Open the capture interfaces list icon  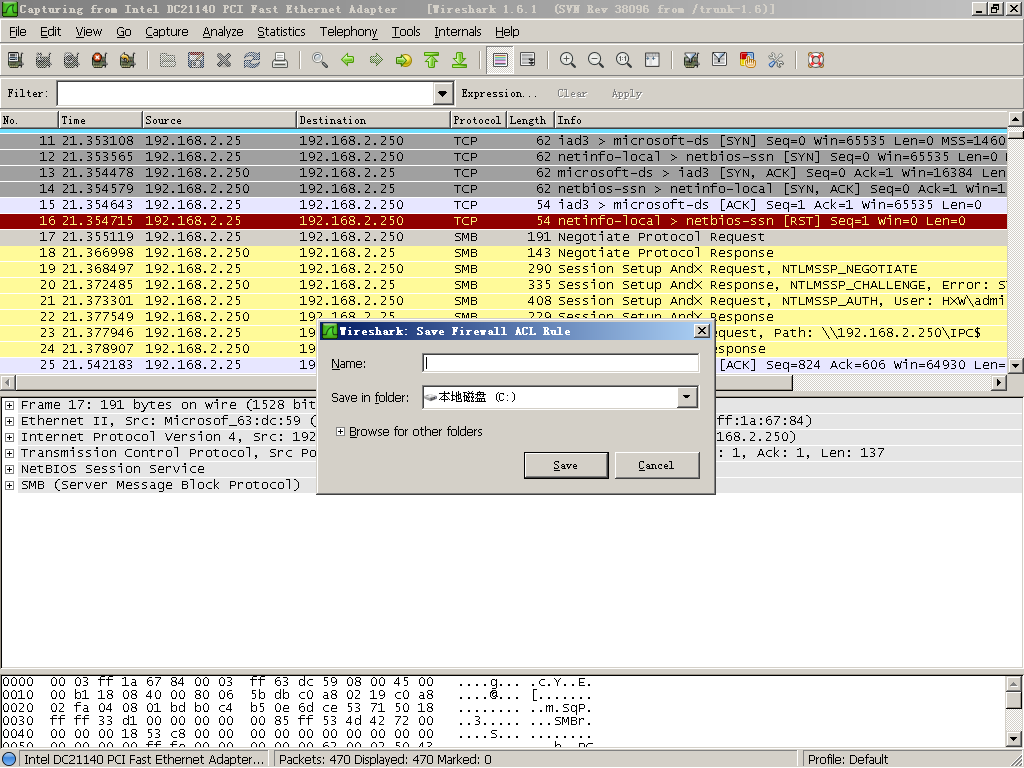(15, 60)
